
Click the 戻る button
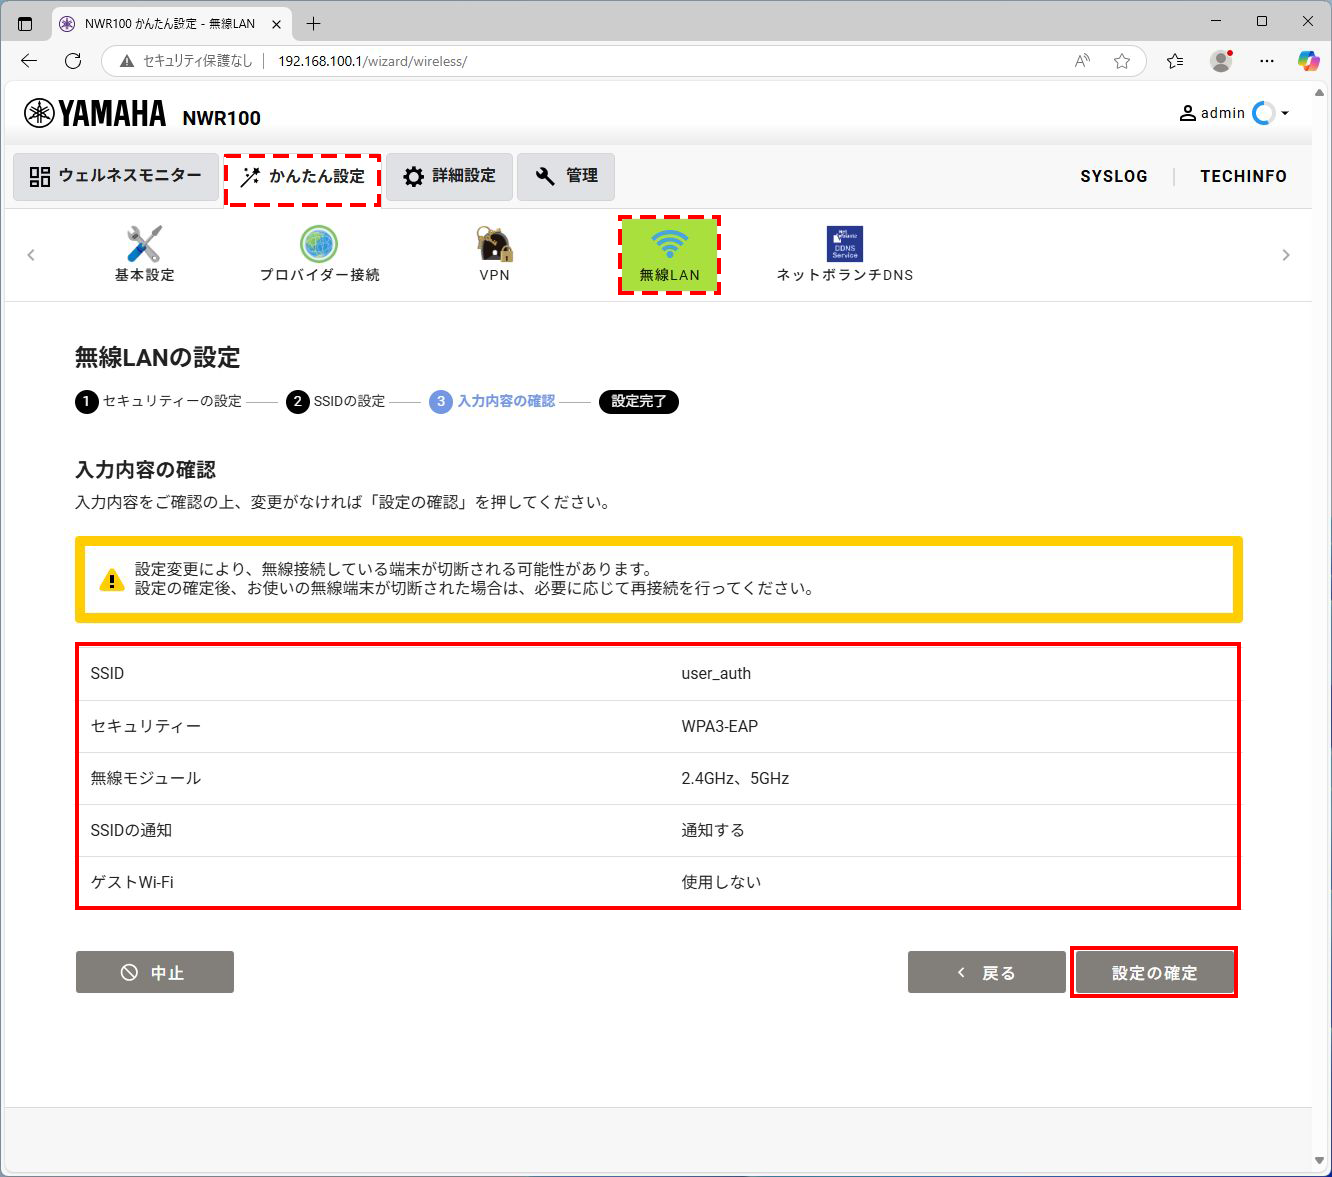click(x=986, y=972)
